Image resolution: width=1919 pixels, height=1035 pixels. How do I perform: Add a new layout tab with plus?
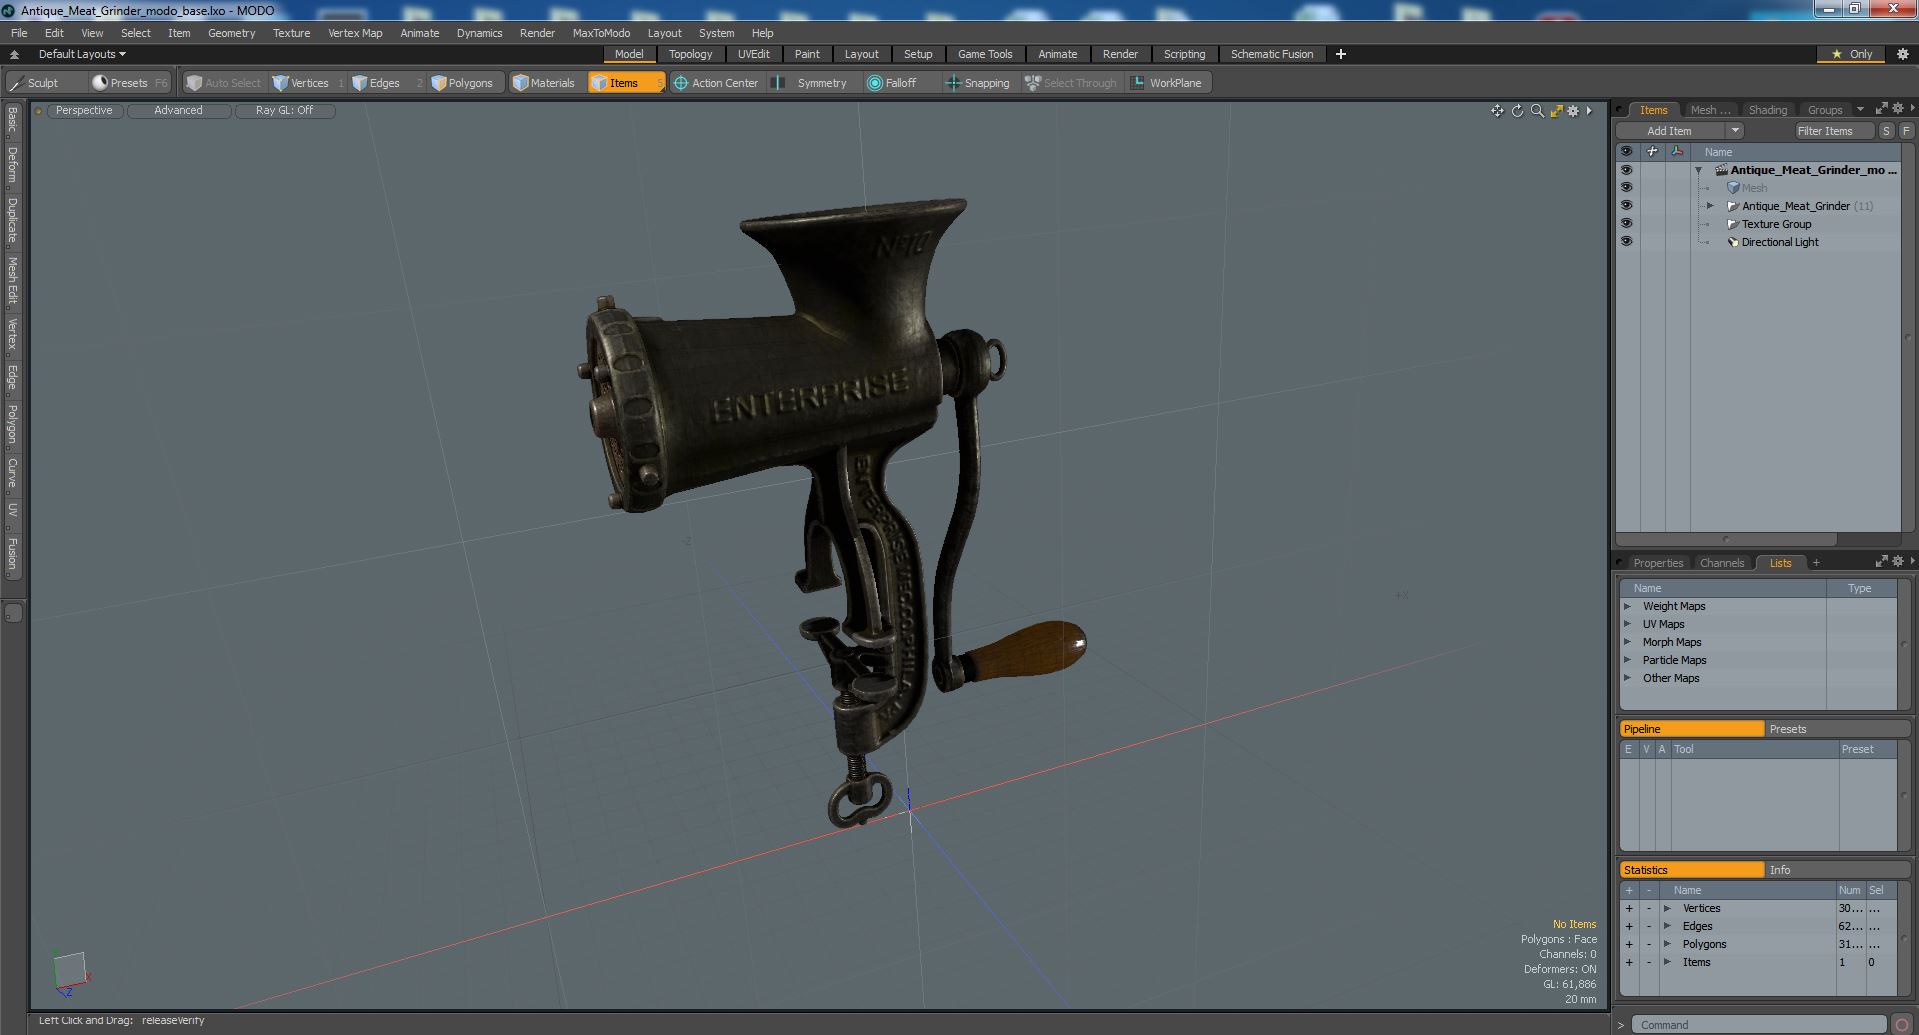point(1341,54)
